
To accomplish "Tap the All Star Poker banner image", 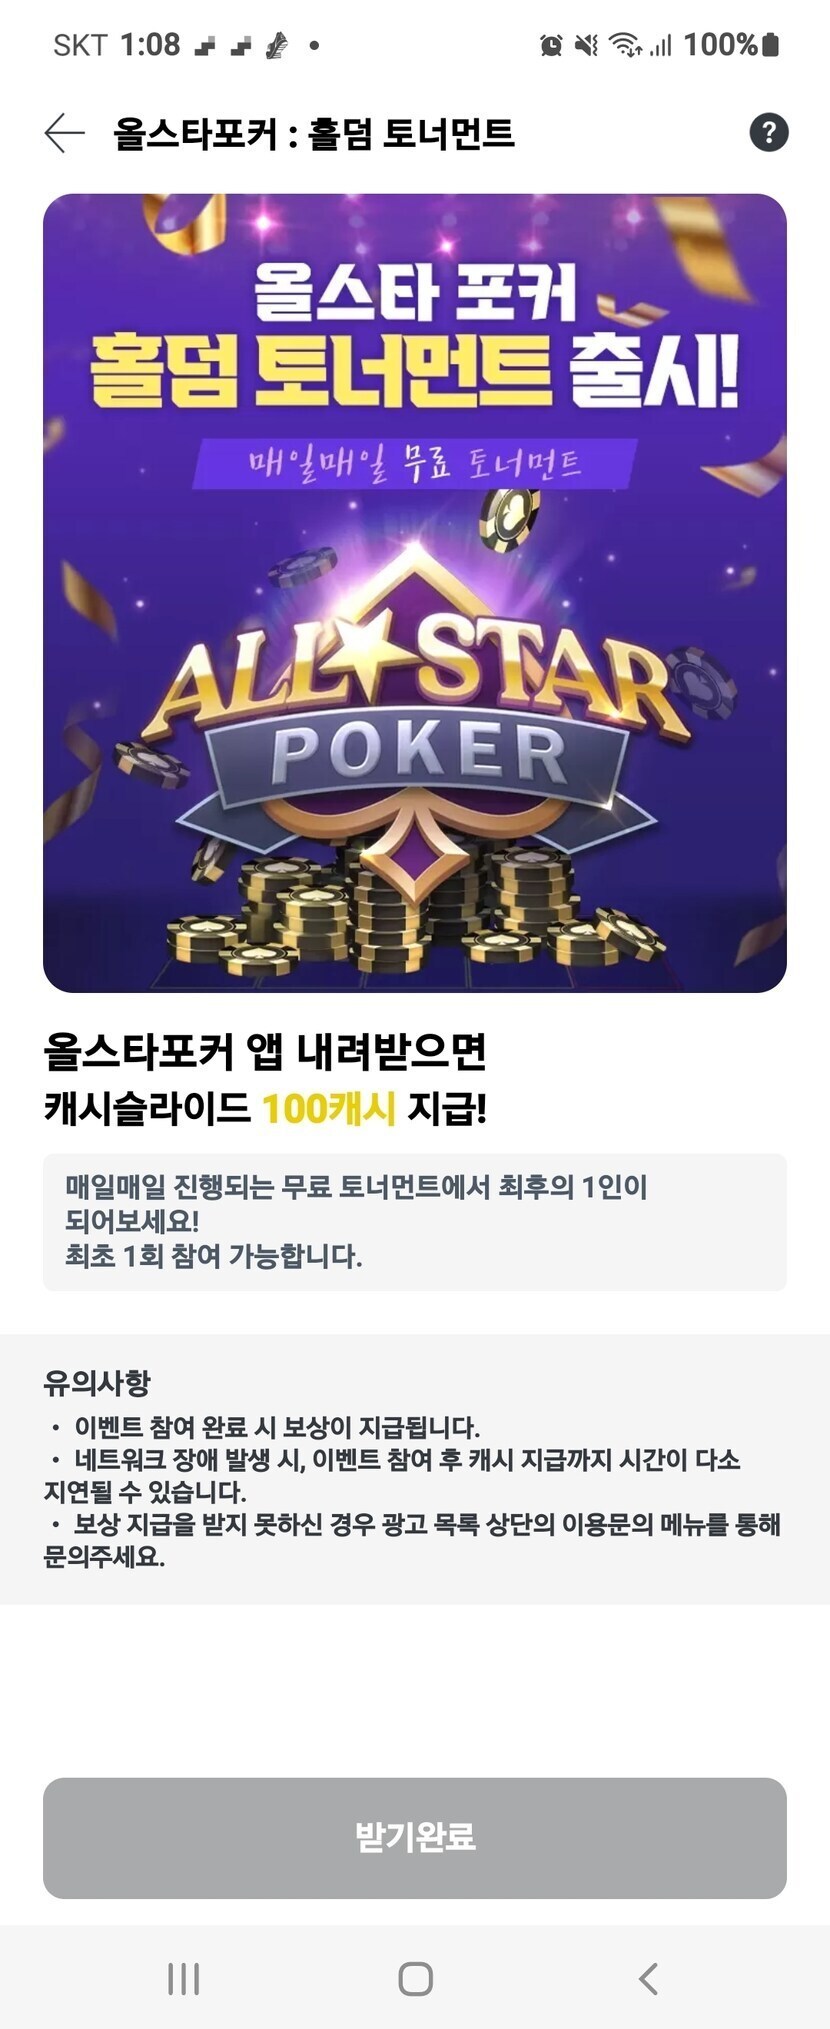I will (414, 593).
